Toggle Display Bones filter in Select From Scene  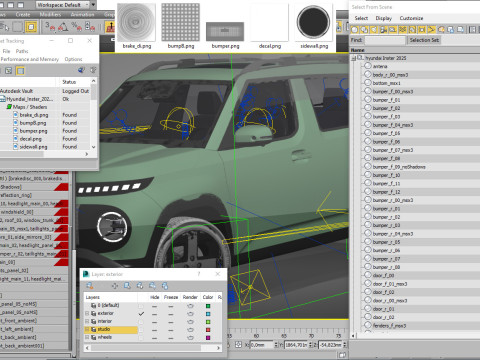tap(431, 30)
